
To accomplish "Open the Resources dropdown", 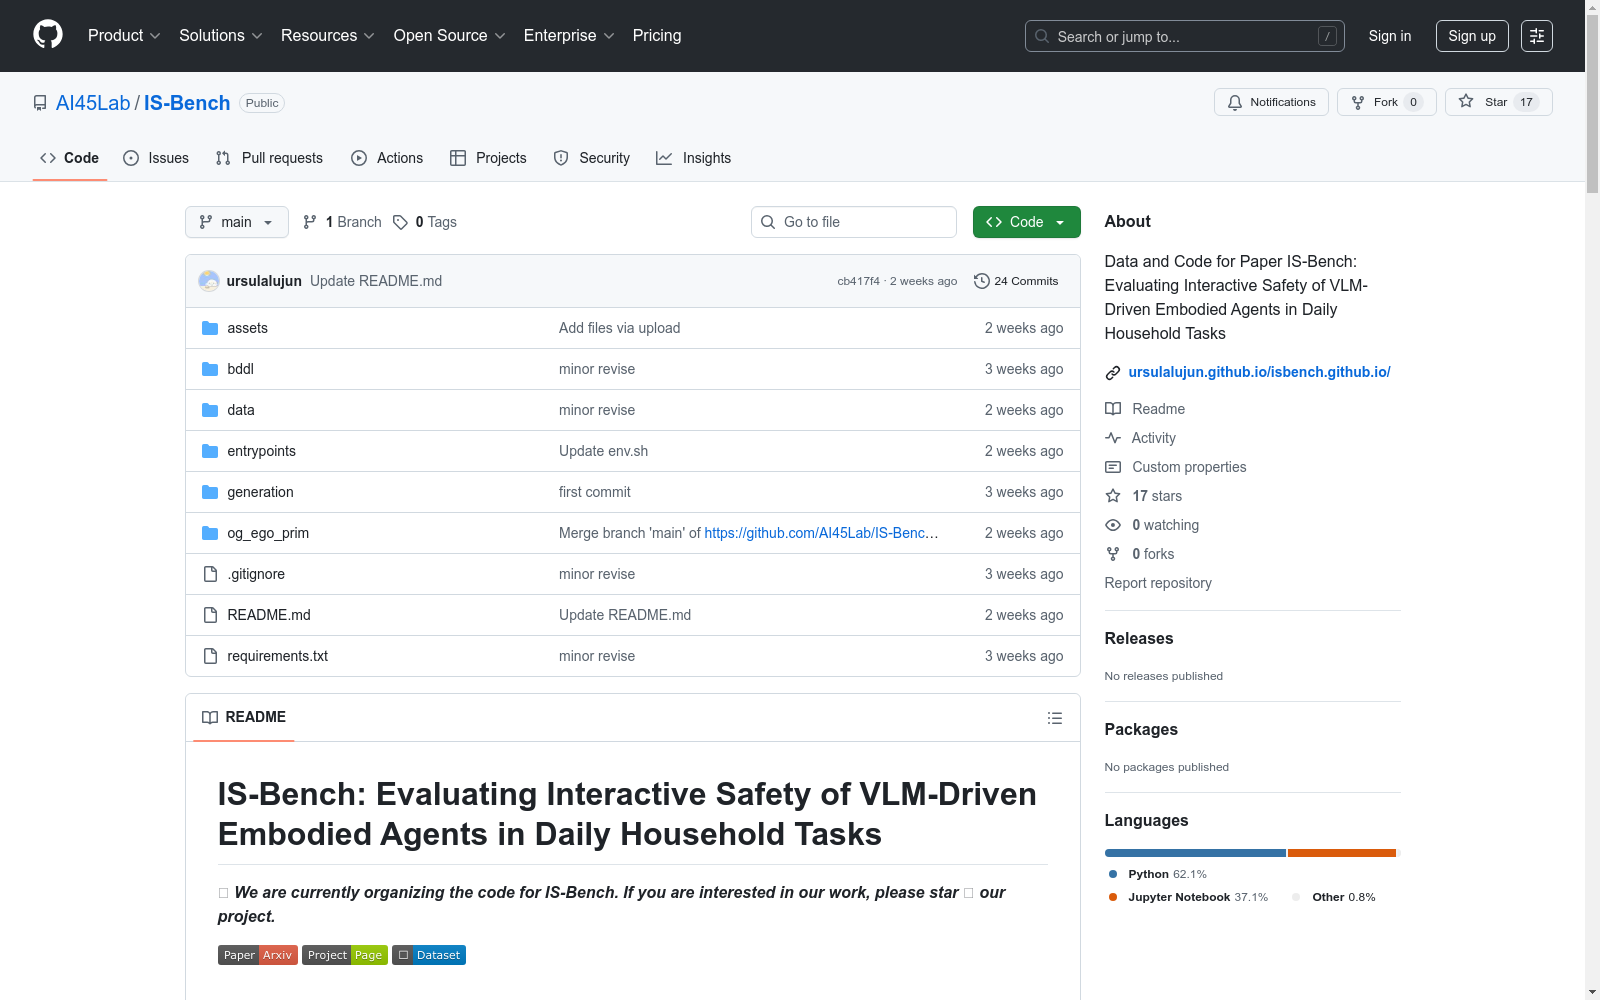I will point(328,36).
